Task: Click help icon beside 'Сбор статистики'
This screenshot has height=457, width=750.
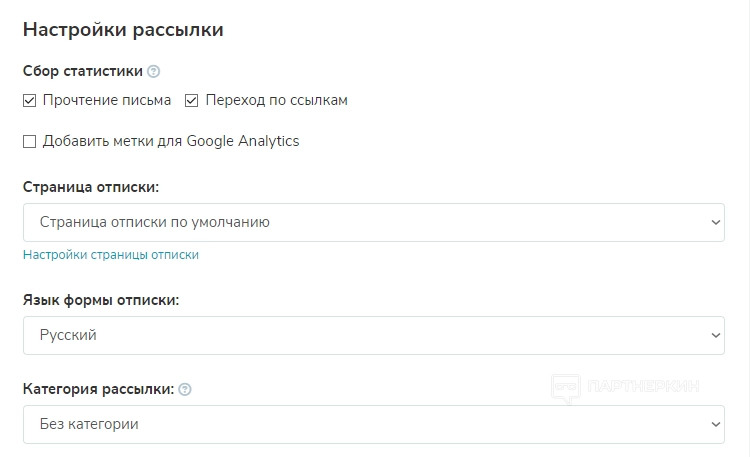Action: click(153, 72)
